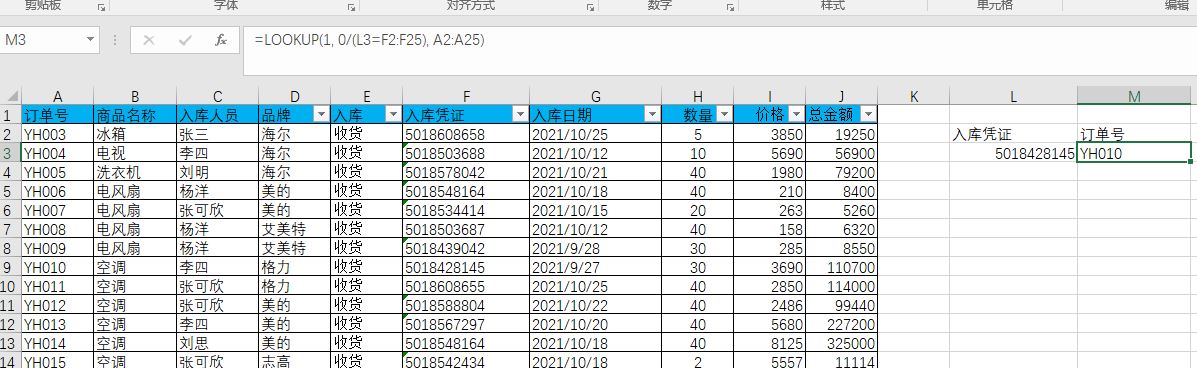Select cell containing 刘明
The height and width of the screenshot is (368, 1197).
pyautogui.click(x=218, y=173)
